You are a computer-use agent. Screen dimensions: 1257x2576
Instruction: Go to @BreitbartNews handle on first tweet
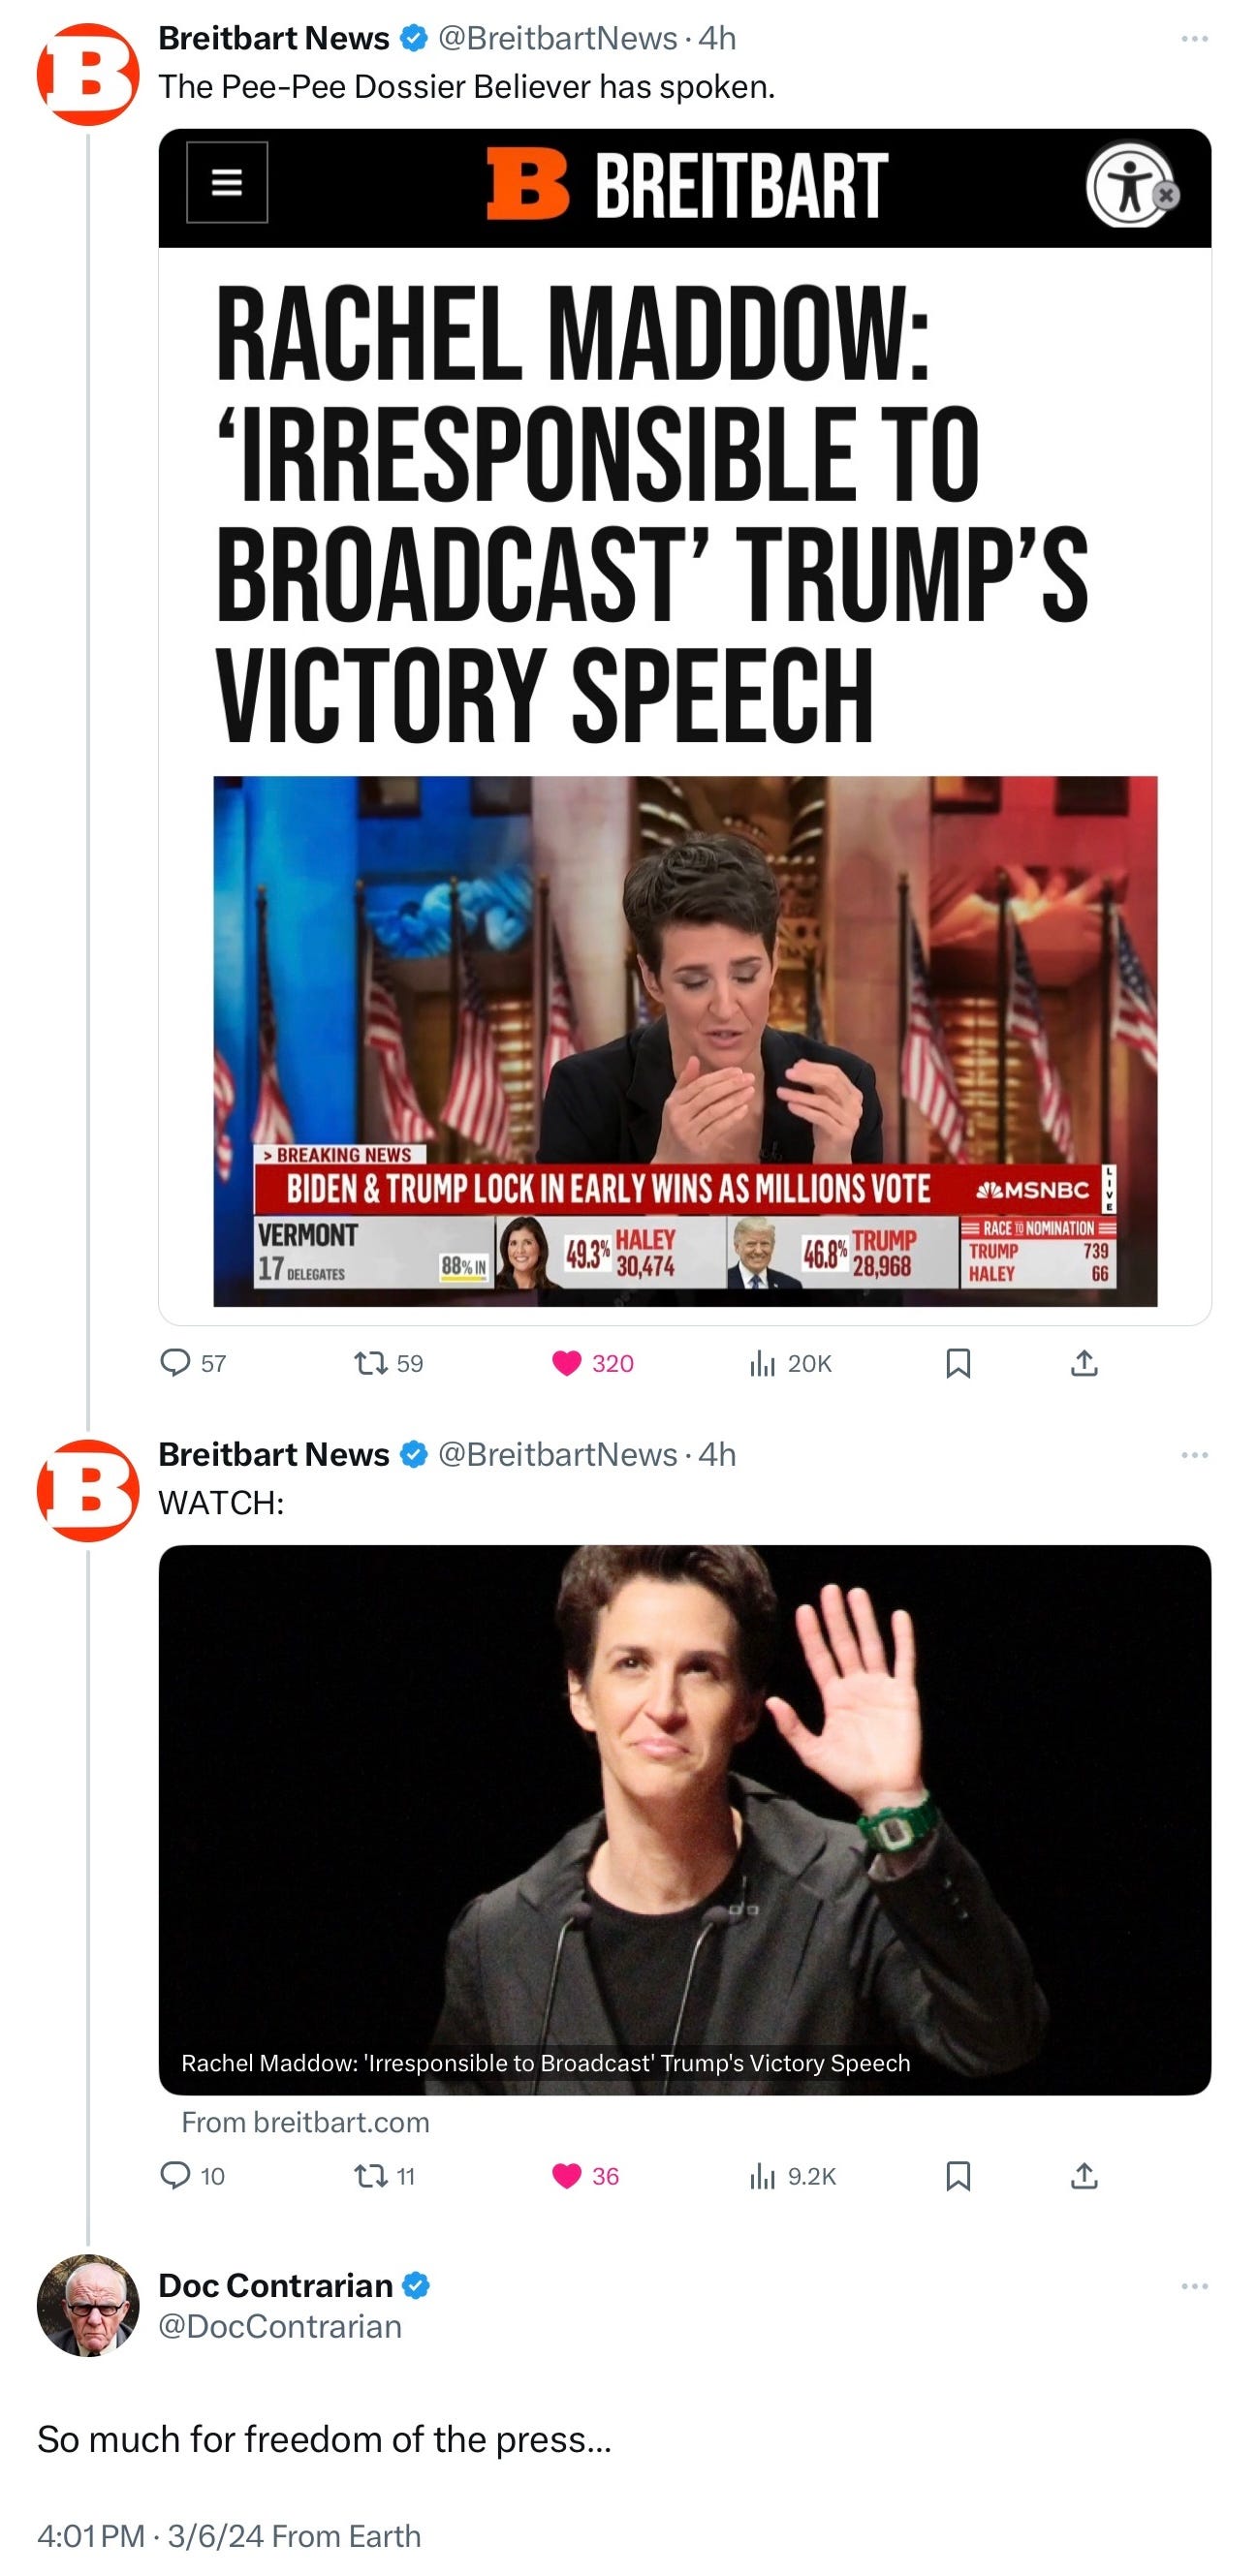[558, 38]
